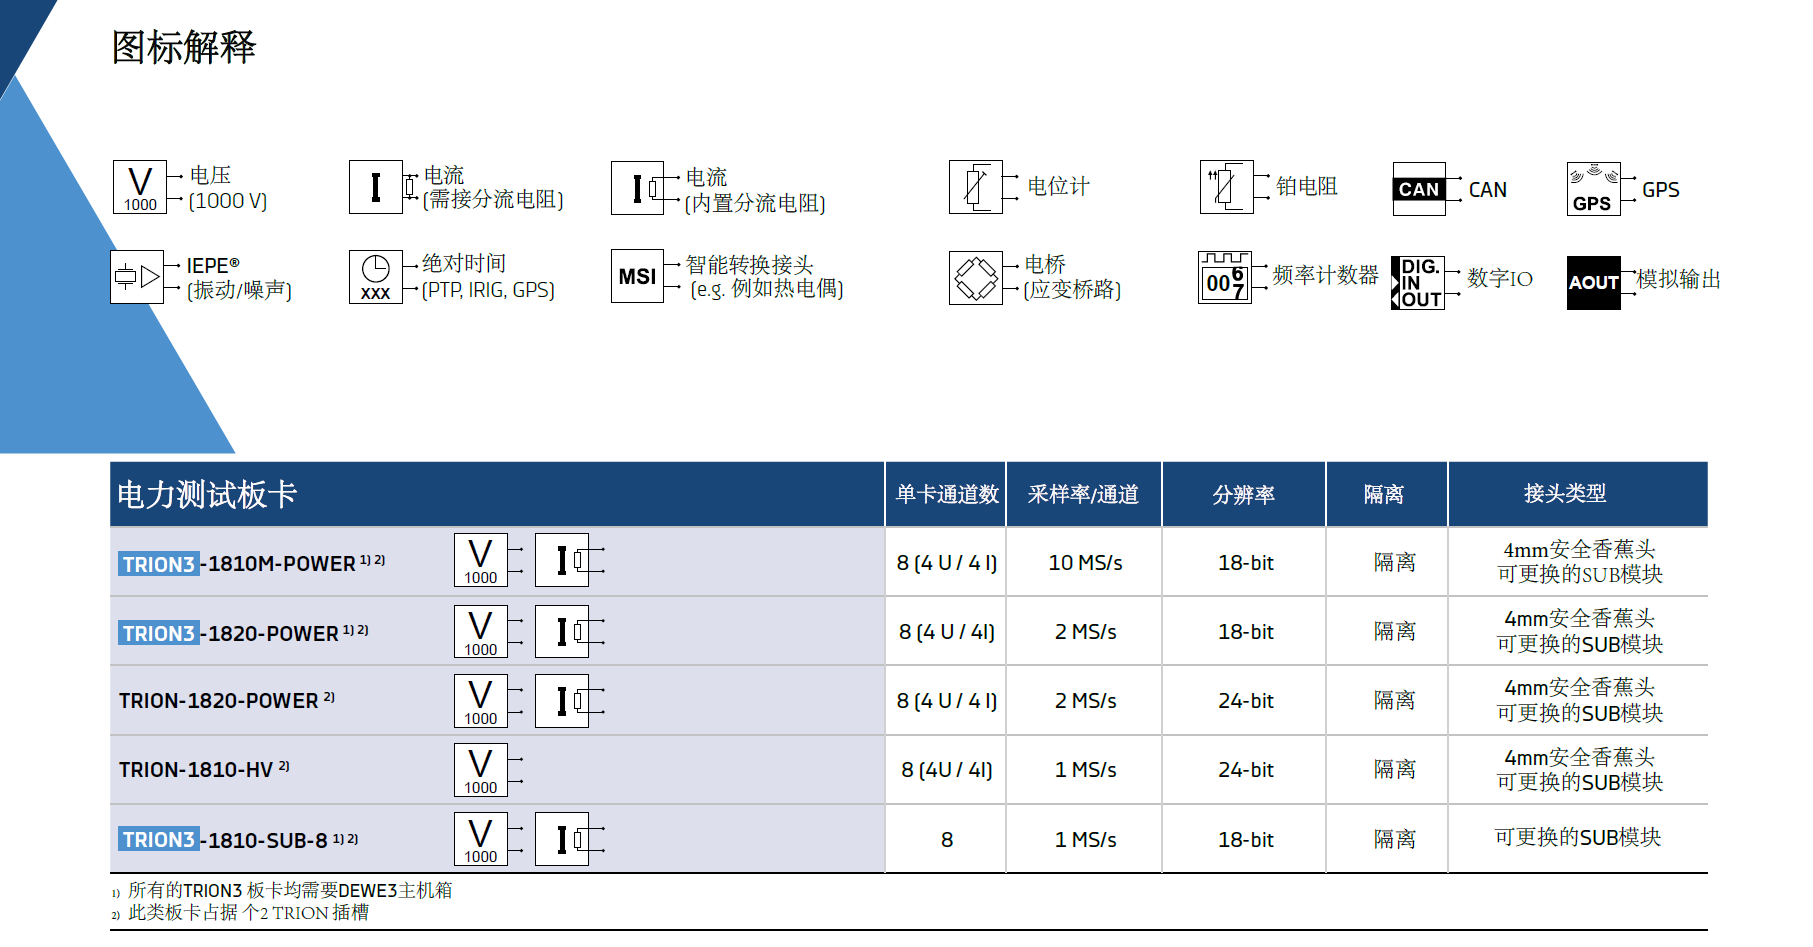Click the 图标解释 page title
Image resolution: width=1813 pixels, height=947 pixels.
(184, 47)
